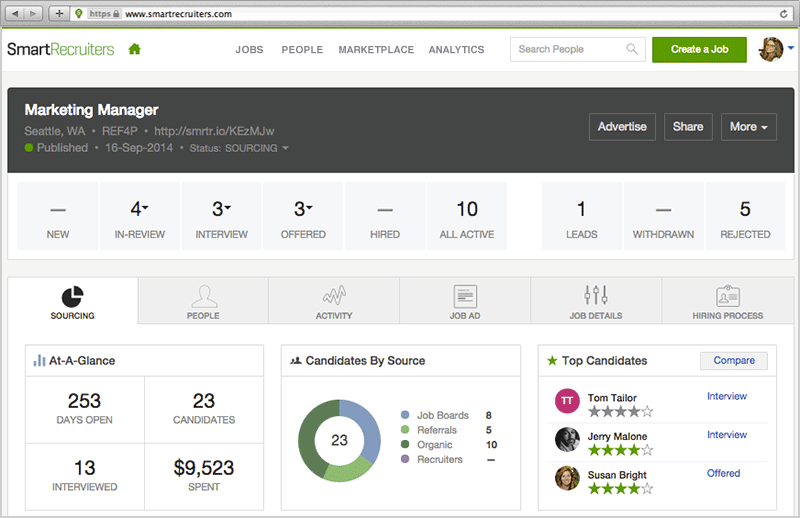The width and height of the screenshot is (800, 518).
Task: Click the Job Boards blue legend swatch
Action: (405, 415)
